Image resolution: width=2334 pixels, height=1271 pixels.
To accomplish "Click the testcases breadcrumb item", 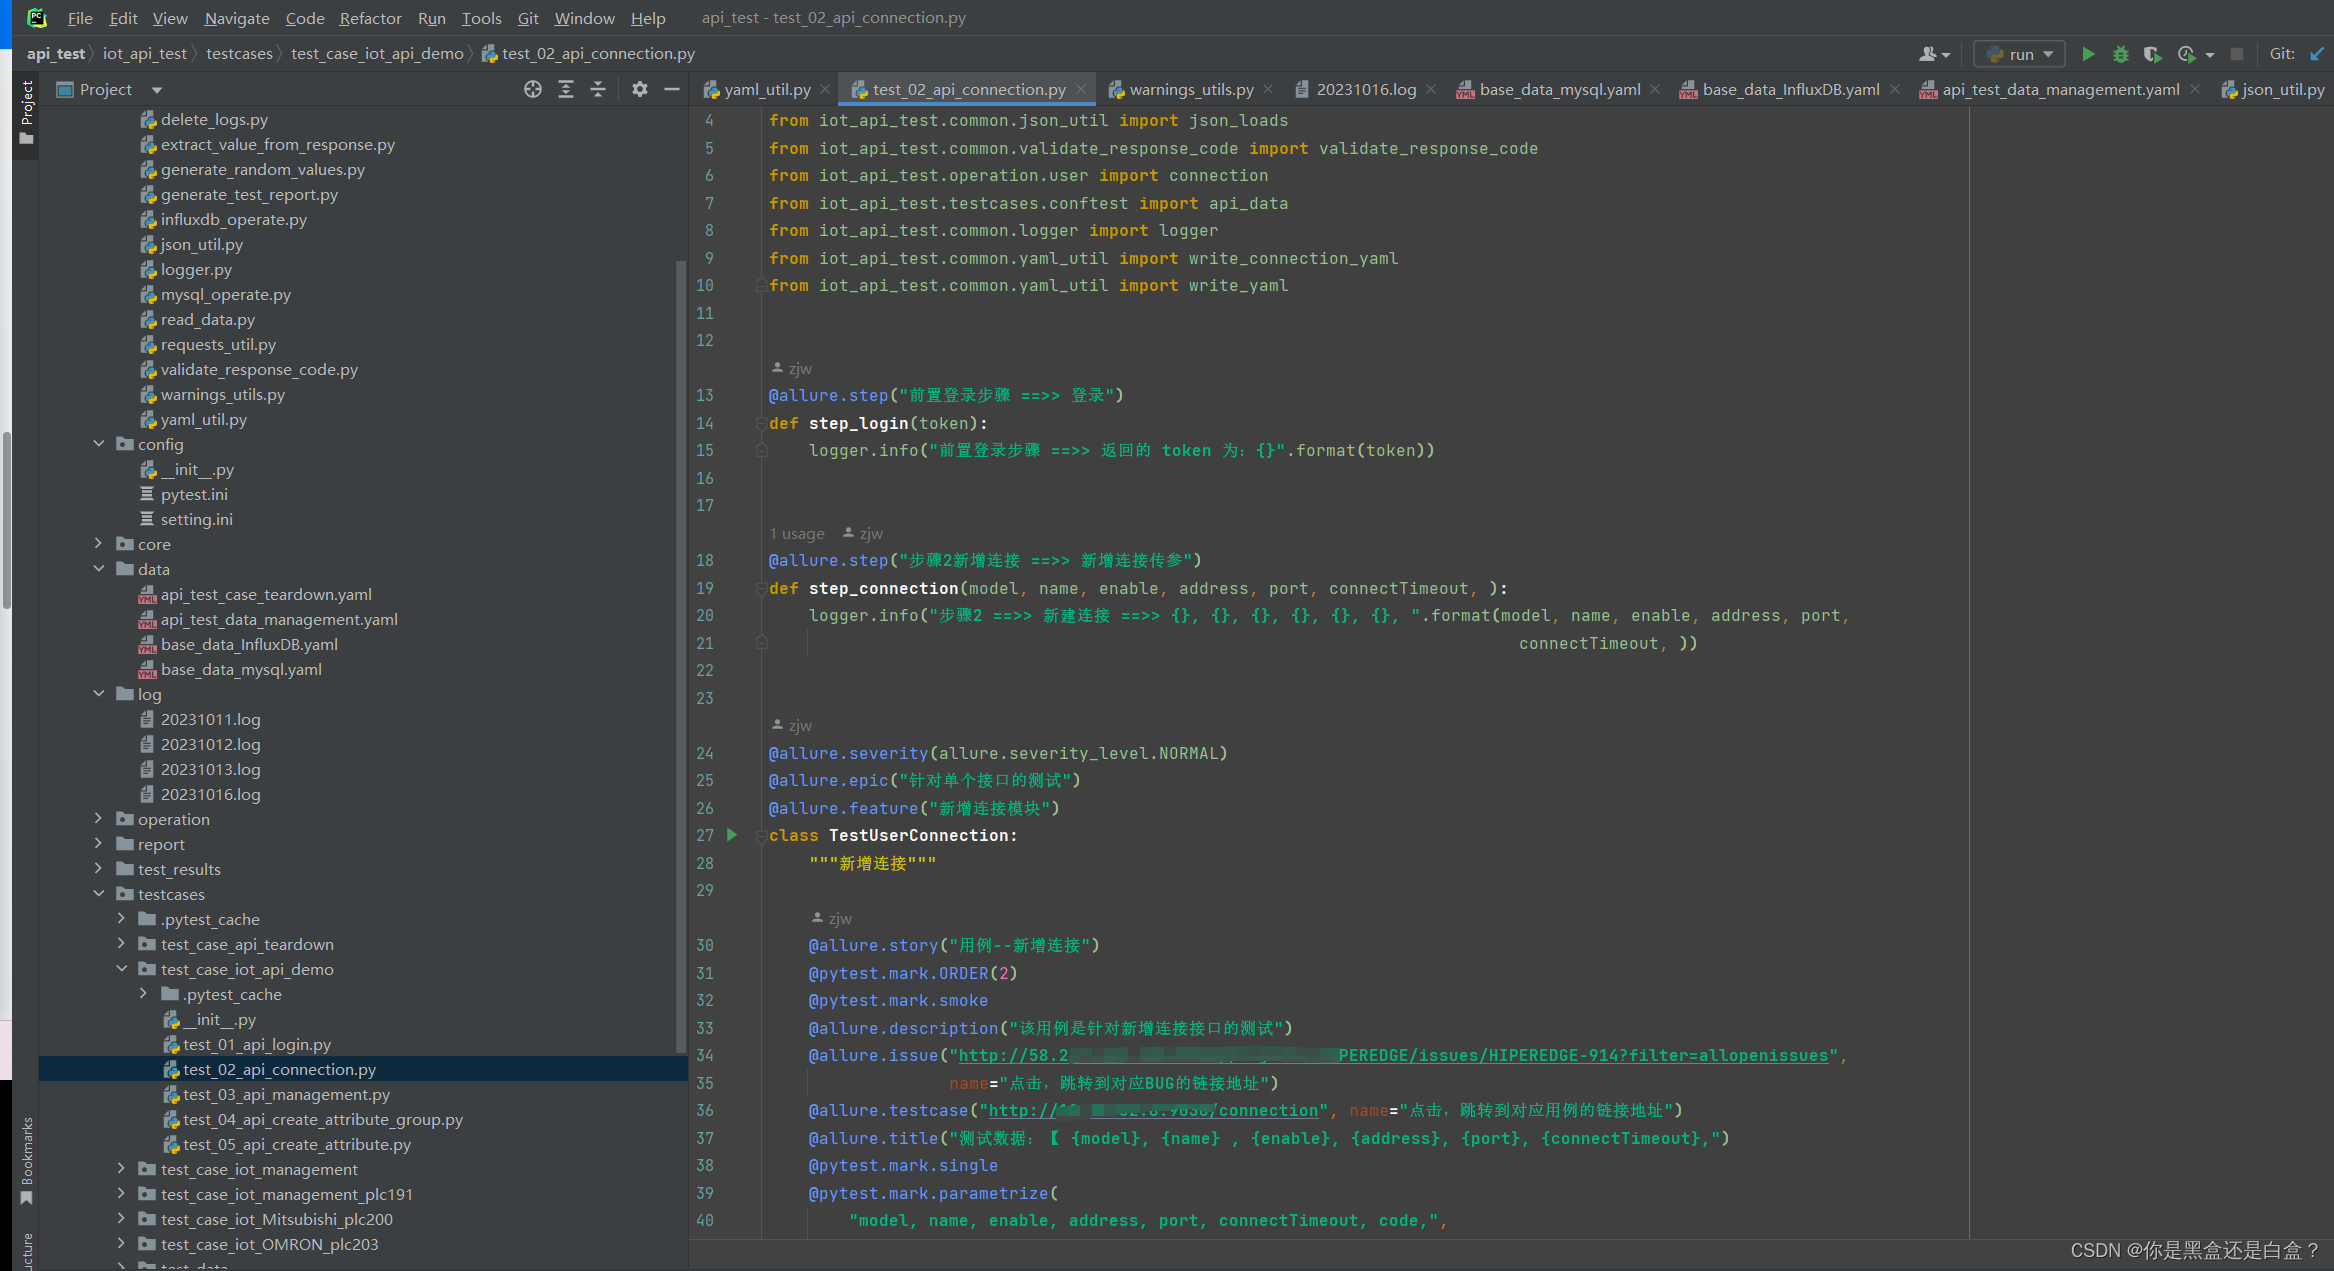I will point(239,53).
